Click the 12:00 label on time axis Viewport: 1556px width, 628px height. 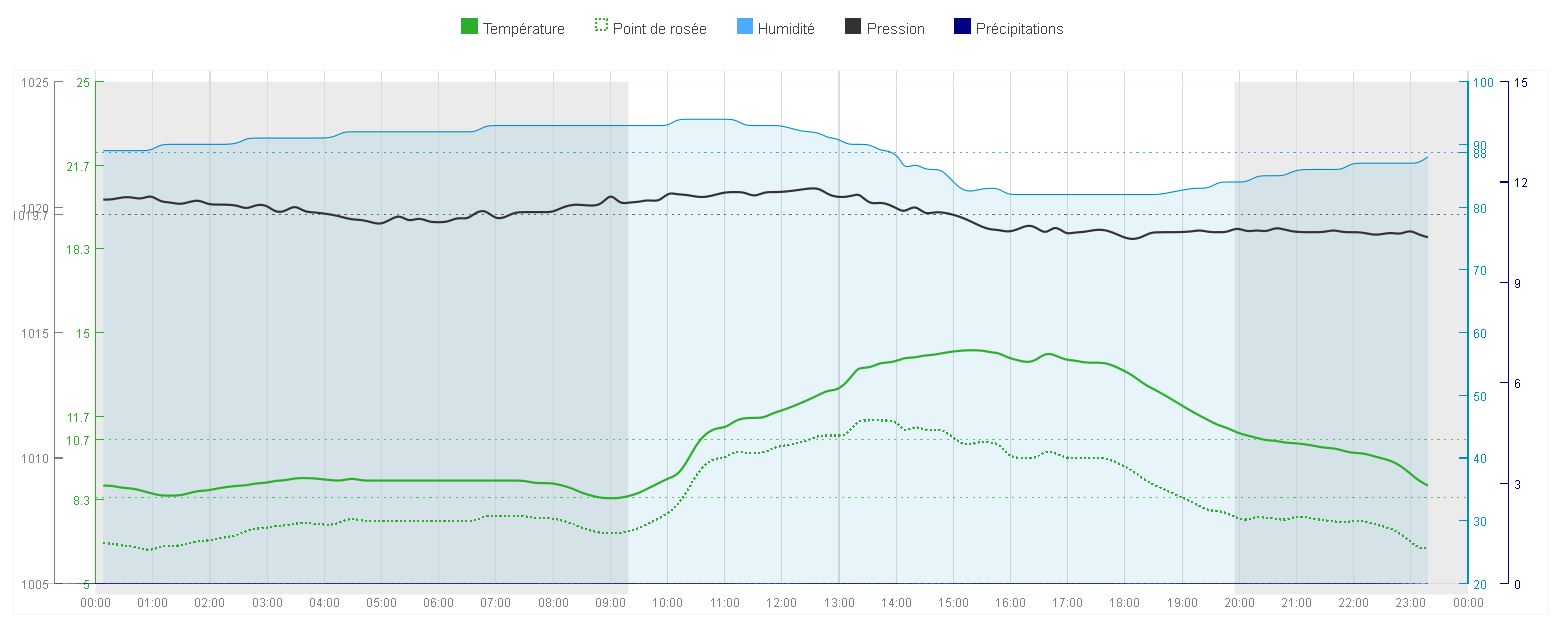point(782,603)
